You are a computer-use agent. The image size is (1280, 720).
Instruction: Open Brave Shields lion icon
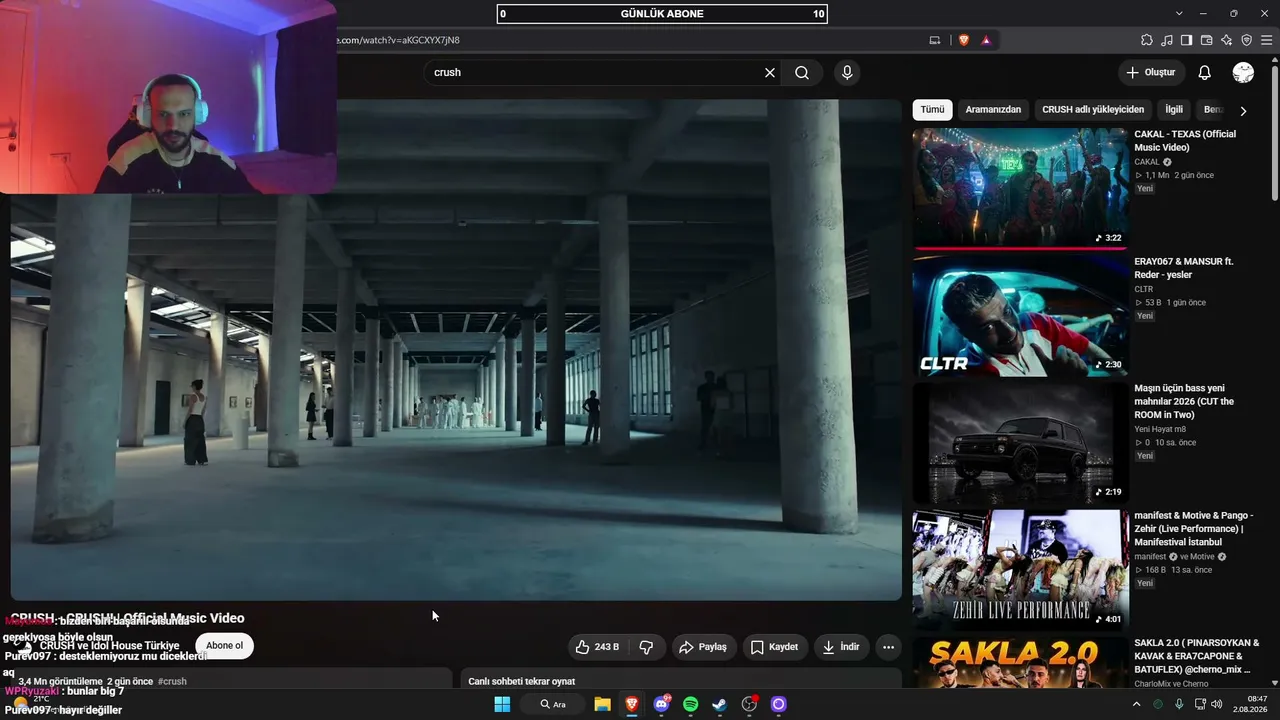964,40
